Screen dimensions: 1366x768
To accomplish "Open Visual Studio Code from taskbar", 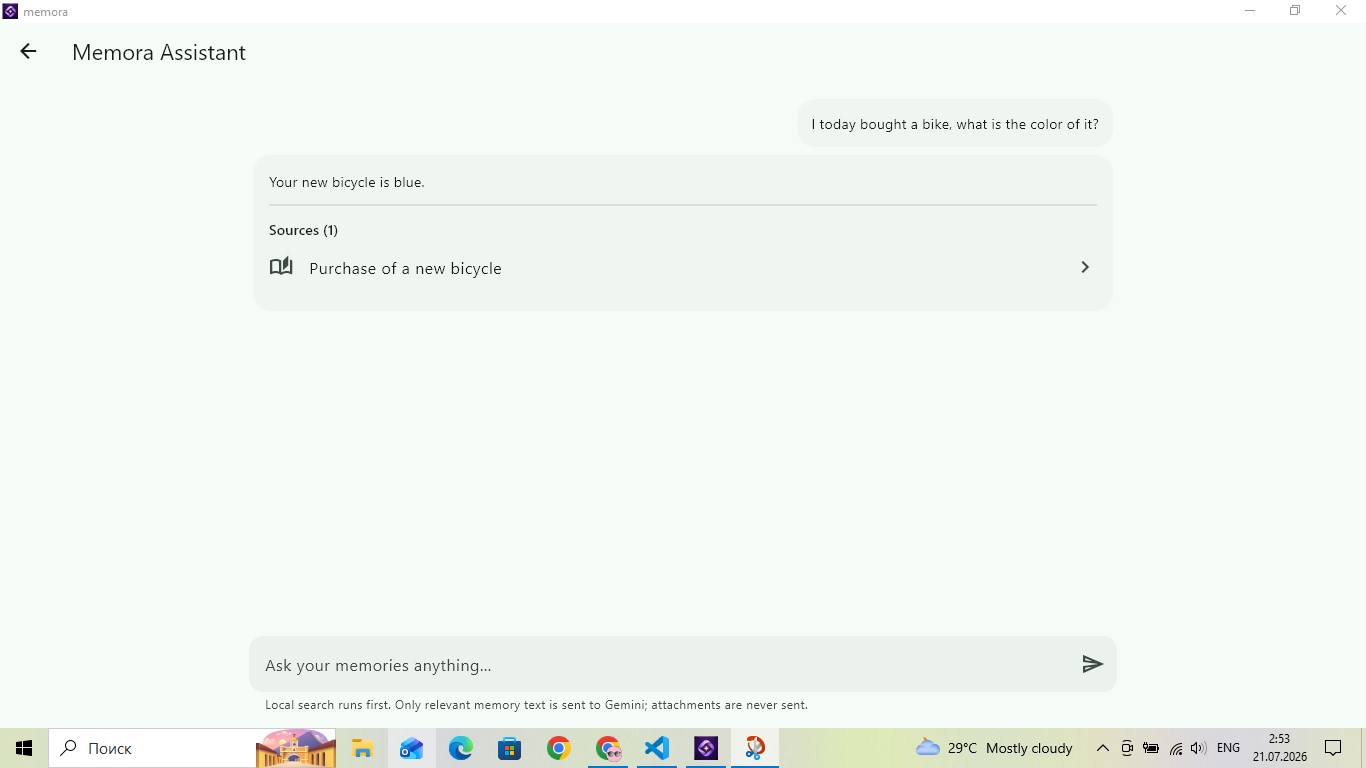I will pos(657,748).
